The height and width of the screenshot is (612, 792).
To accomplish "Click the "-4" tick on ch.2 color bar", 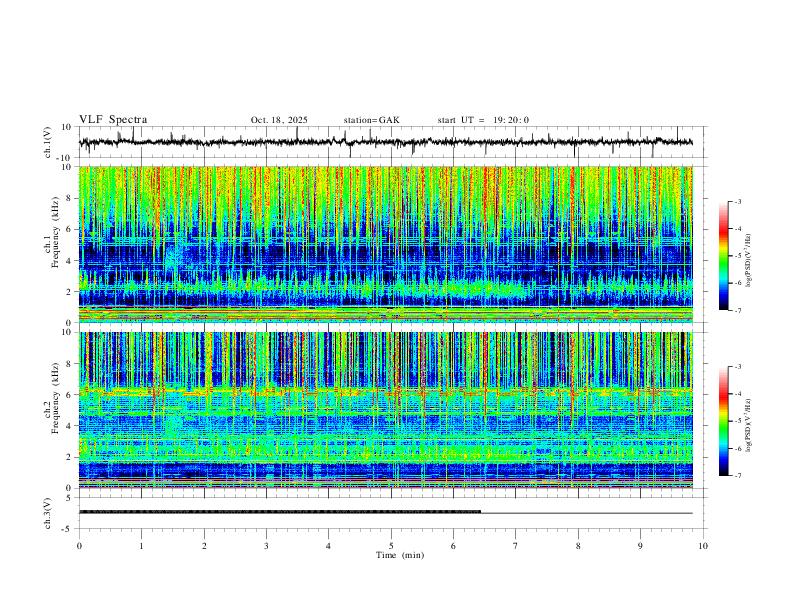I will (x=737, y=394).
